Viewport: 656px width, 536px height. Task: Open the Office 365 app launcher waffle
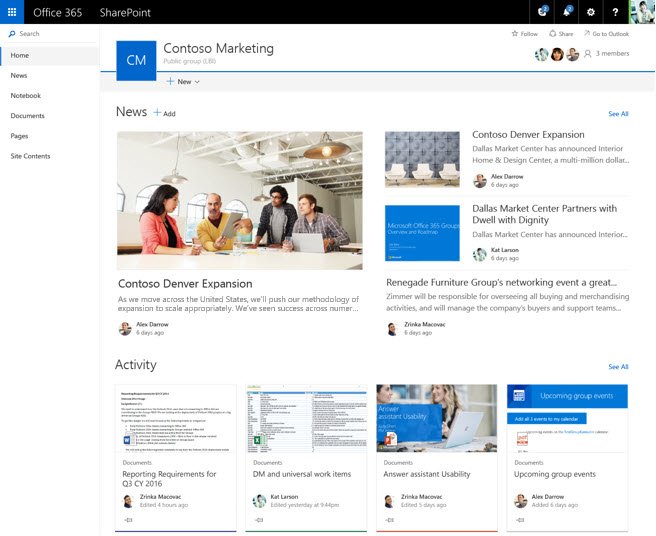[x=12, y=12]
